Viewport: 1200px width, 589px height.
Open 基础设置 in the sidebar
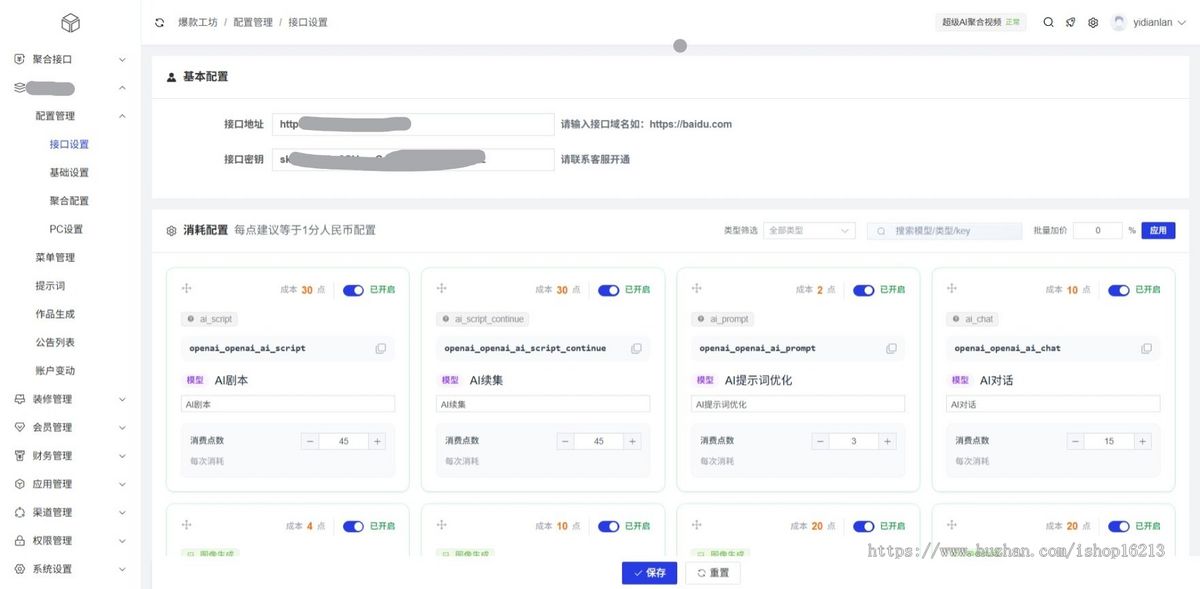69,172
